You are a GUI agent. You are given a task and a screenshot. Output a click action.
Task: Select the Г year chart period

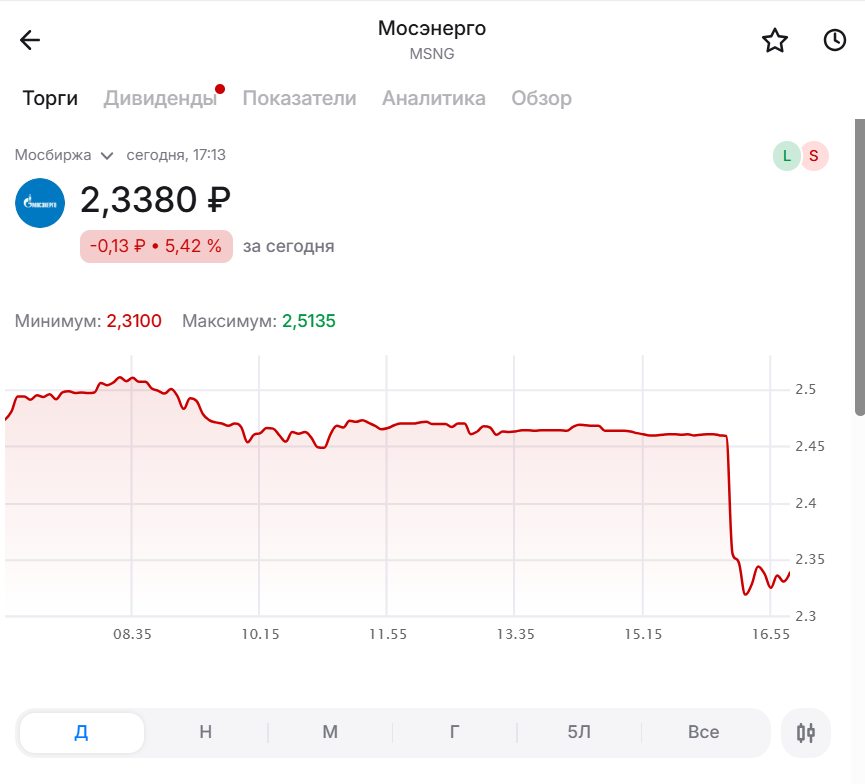(454, 732)
